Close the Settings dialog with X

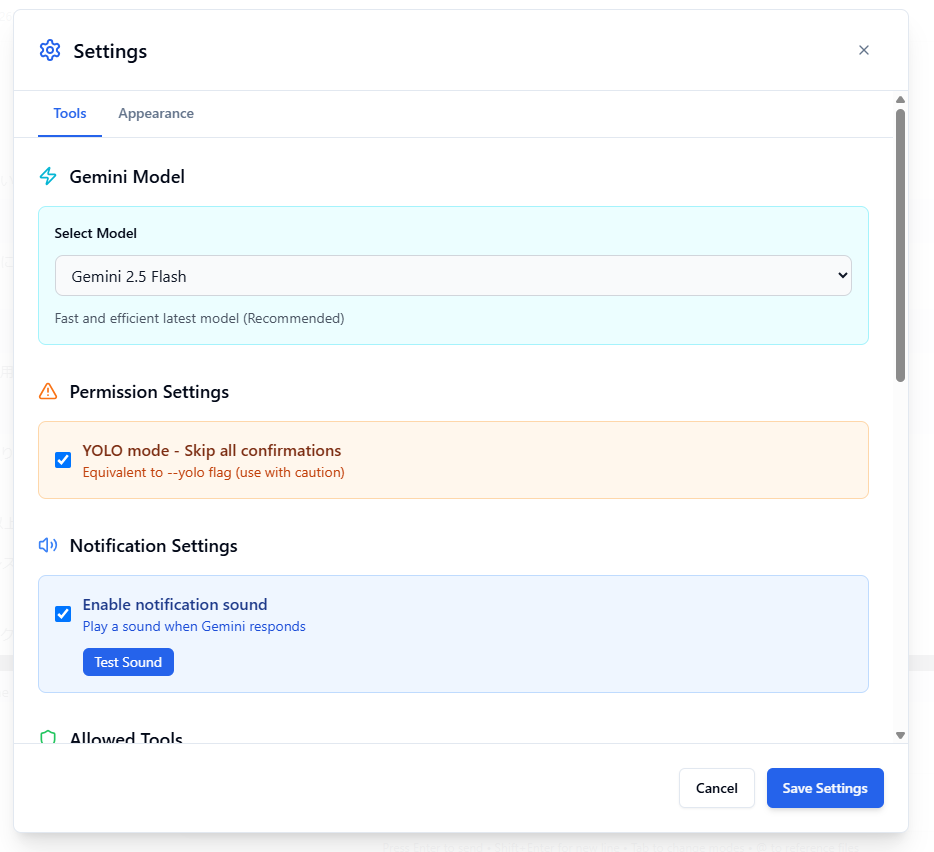[864, 50]
